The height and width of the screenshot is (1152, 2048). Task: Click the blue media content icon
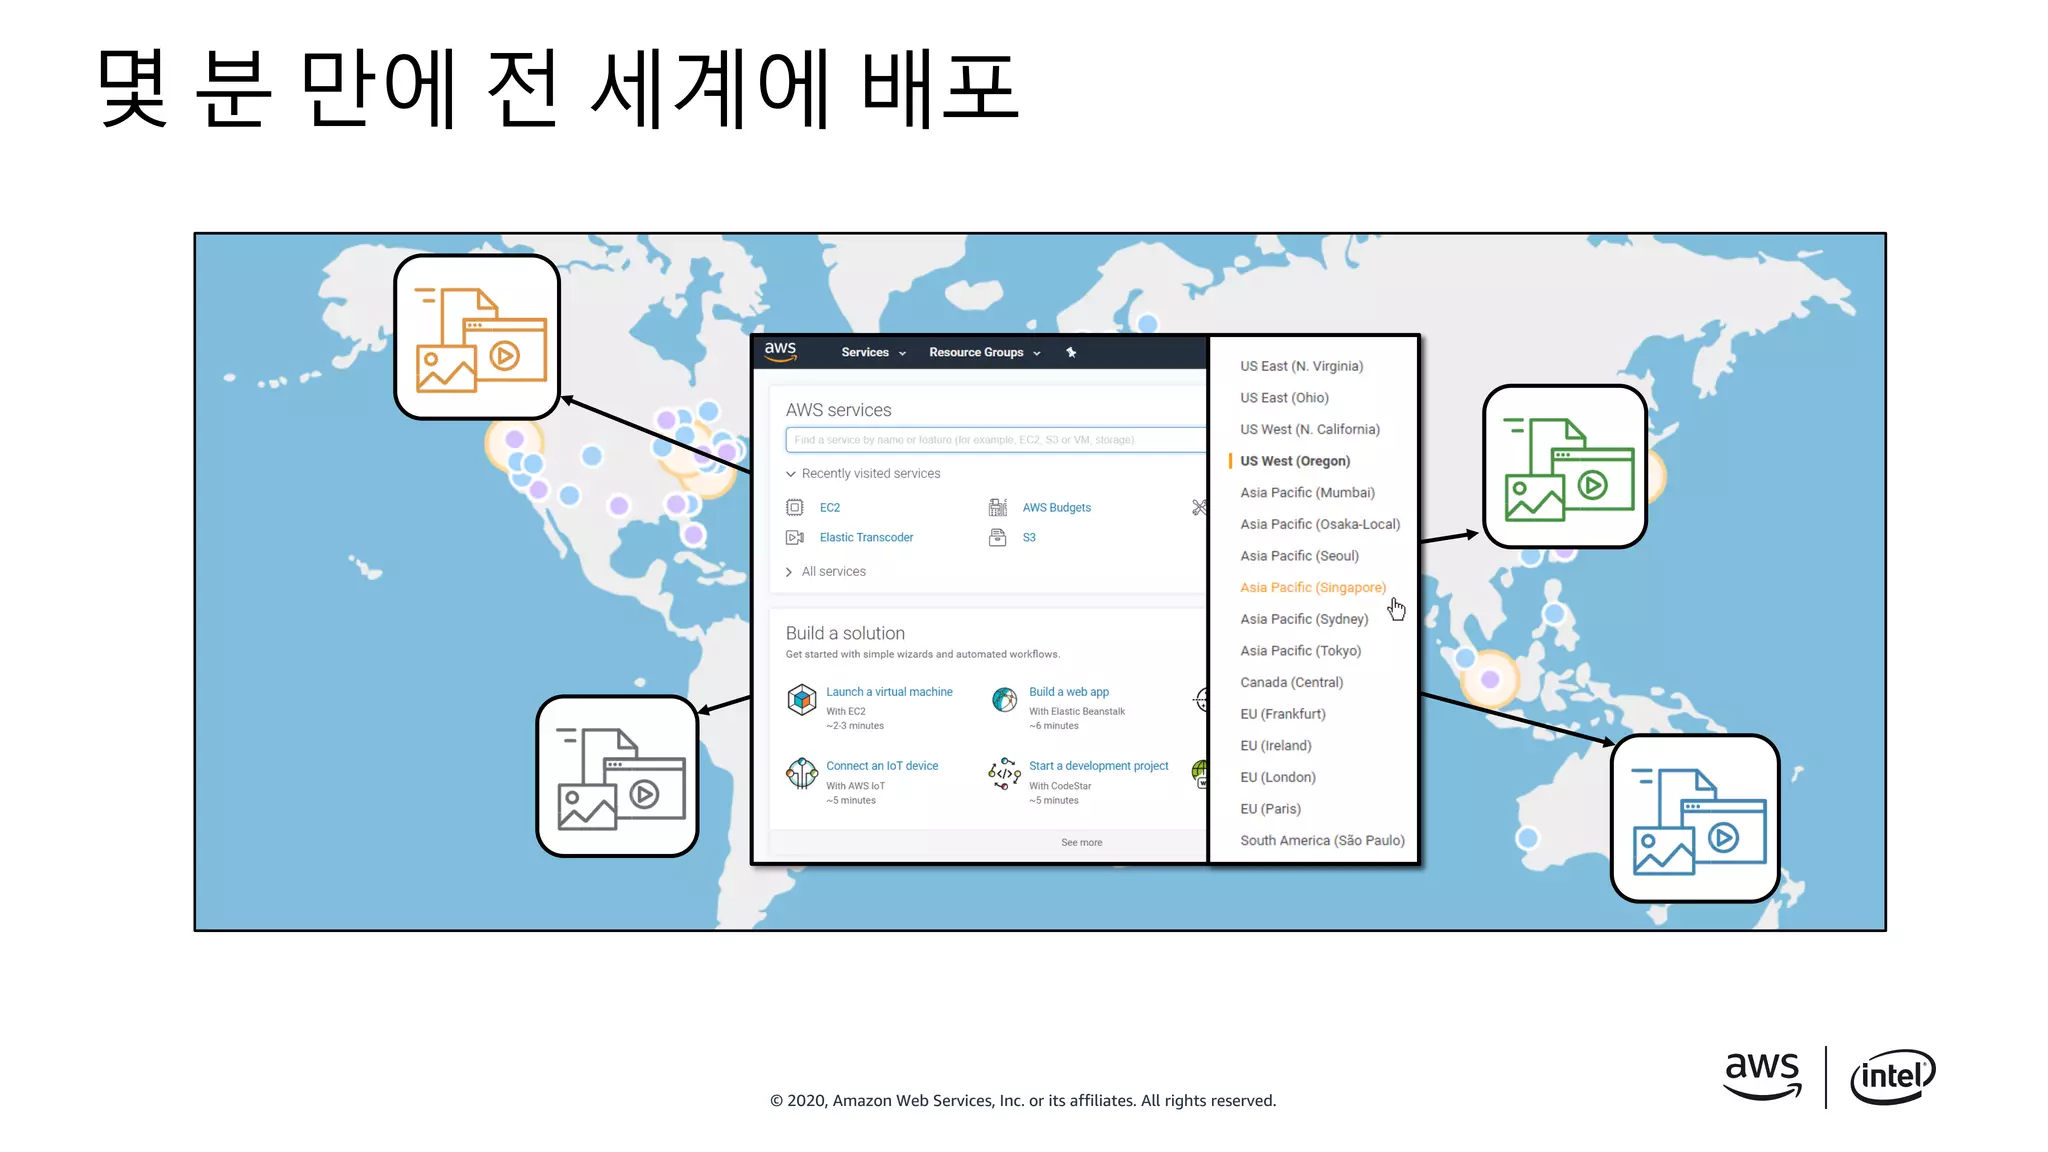1695,819
